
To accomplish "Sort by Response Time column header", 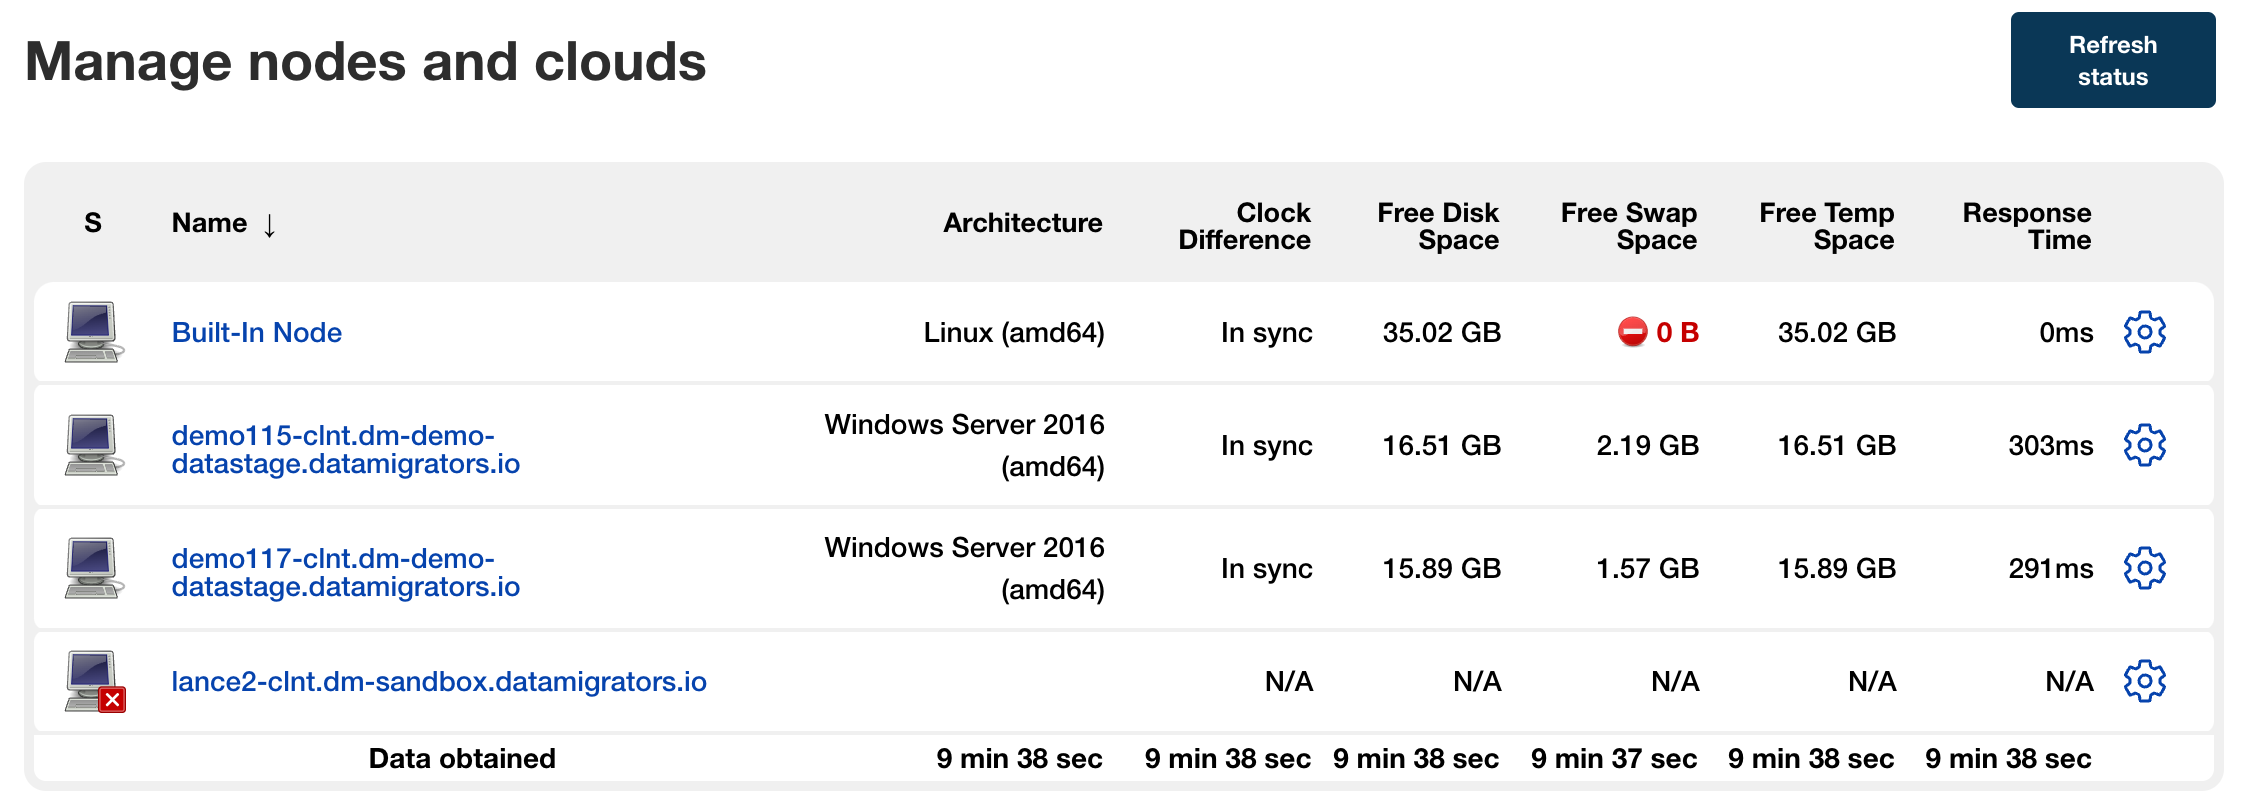I will tap(2026, 226).
